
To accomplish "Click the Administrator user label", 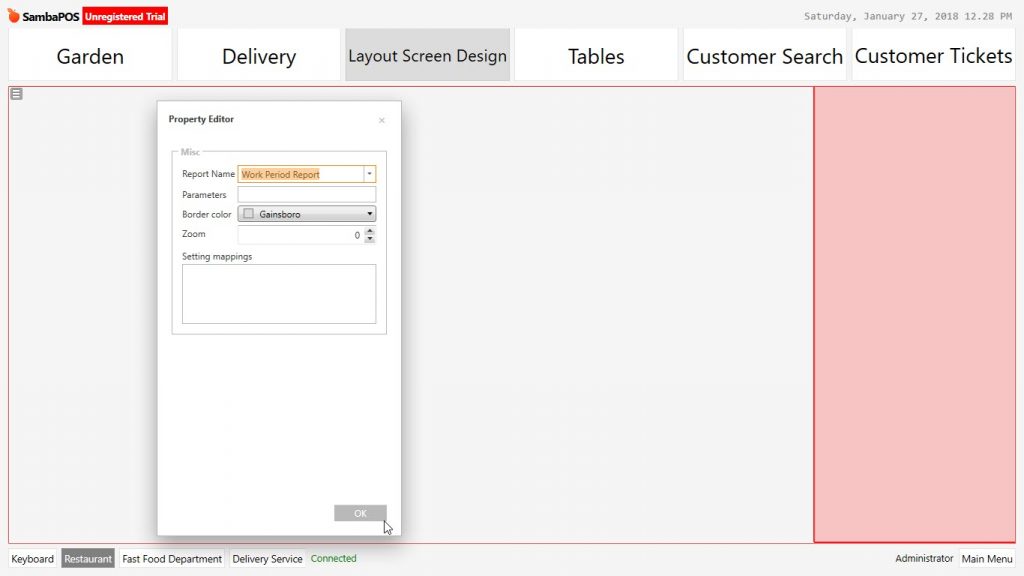I will click(924, 558).
